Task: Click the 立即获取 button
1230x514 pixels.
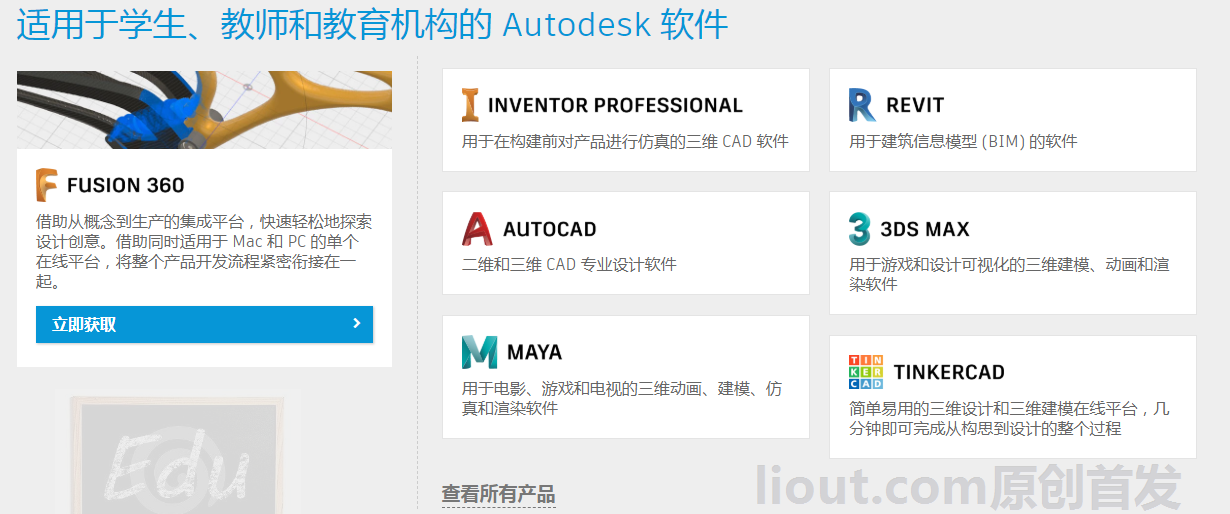Action: [204, 324]
